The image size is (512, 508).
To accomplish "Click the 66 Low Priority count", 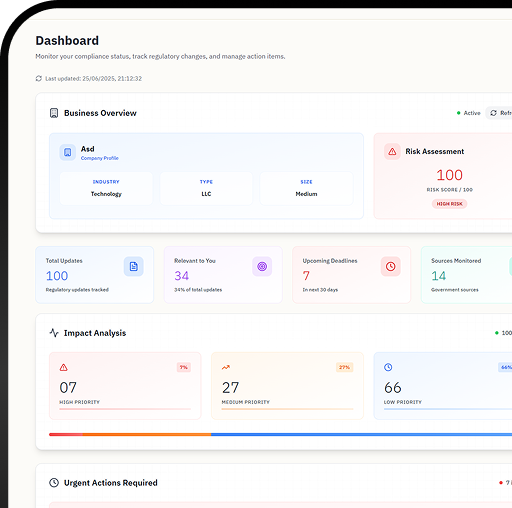I will click(393, 387).
